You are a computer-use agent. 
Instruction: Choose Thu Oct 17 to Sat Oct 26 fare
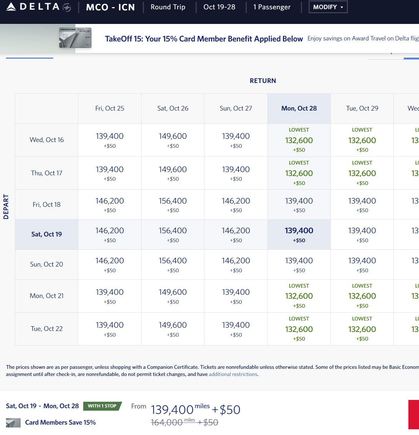(x=173, y=173)
